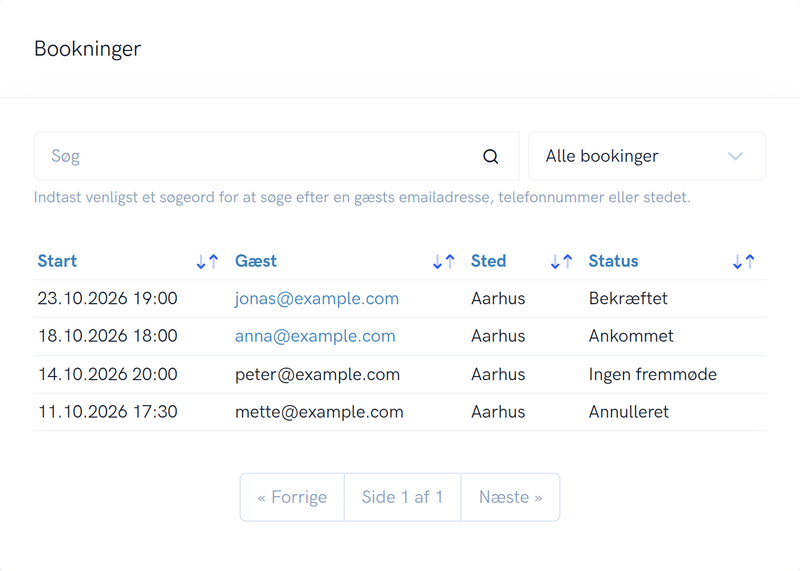Click the Start column header
The height and width of the screenshot is (571, 800).
[x=57, y=261]
